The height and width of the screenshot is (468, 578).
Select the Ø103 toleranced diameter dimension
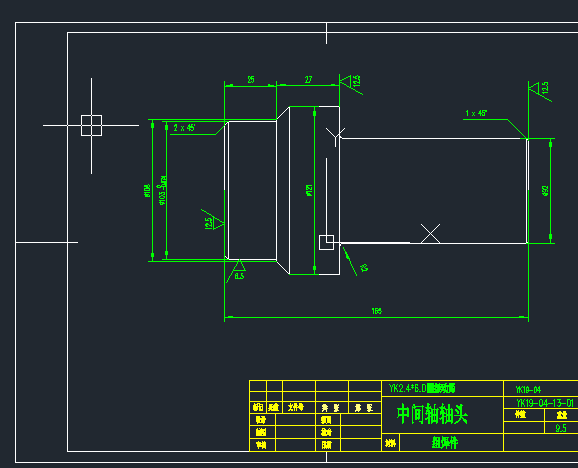163,191
